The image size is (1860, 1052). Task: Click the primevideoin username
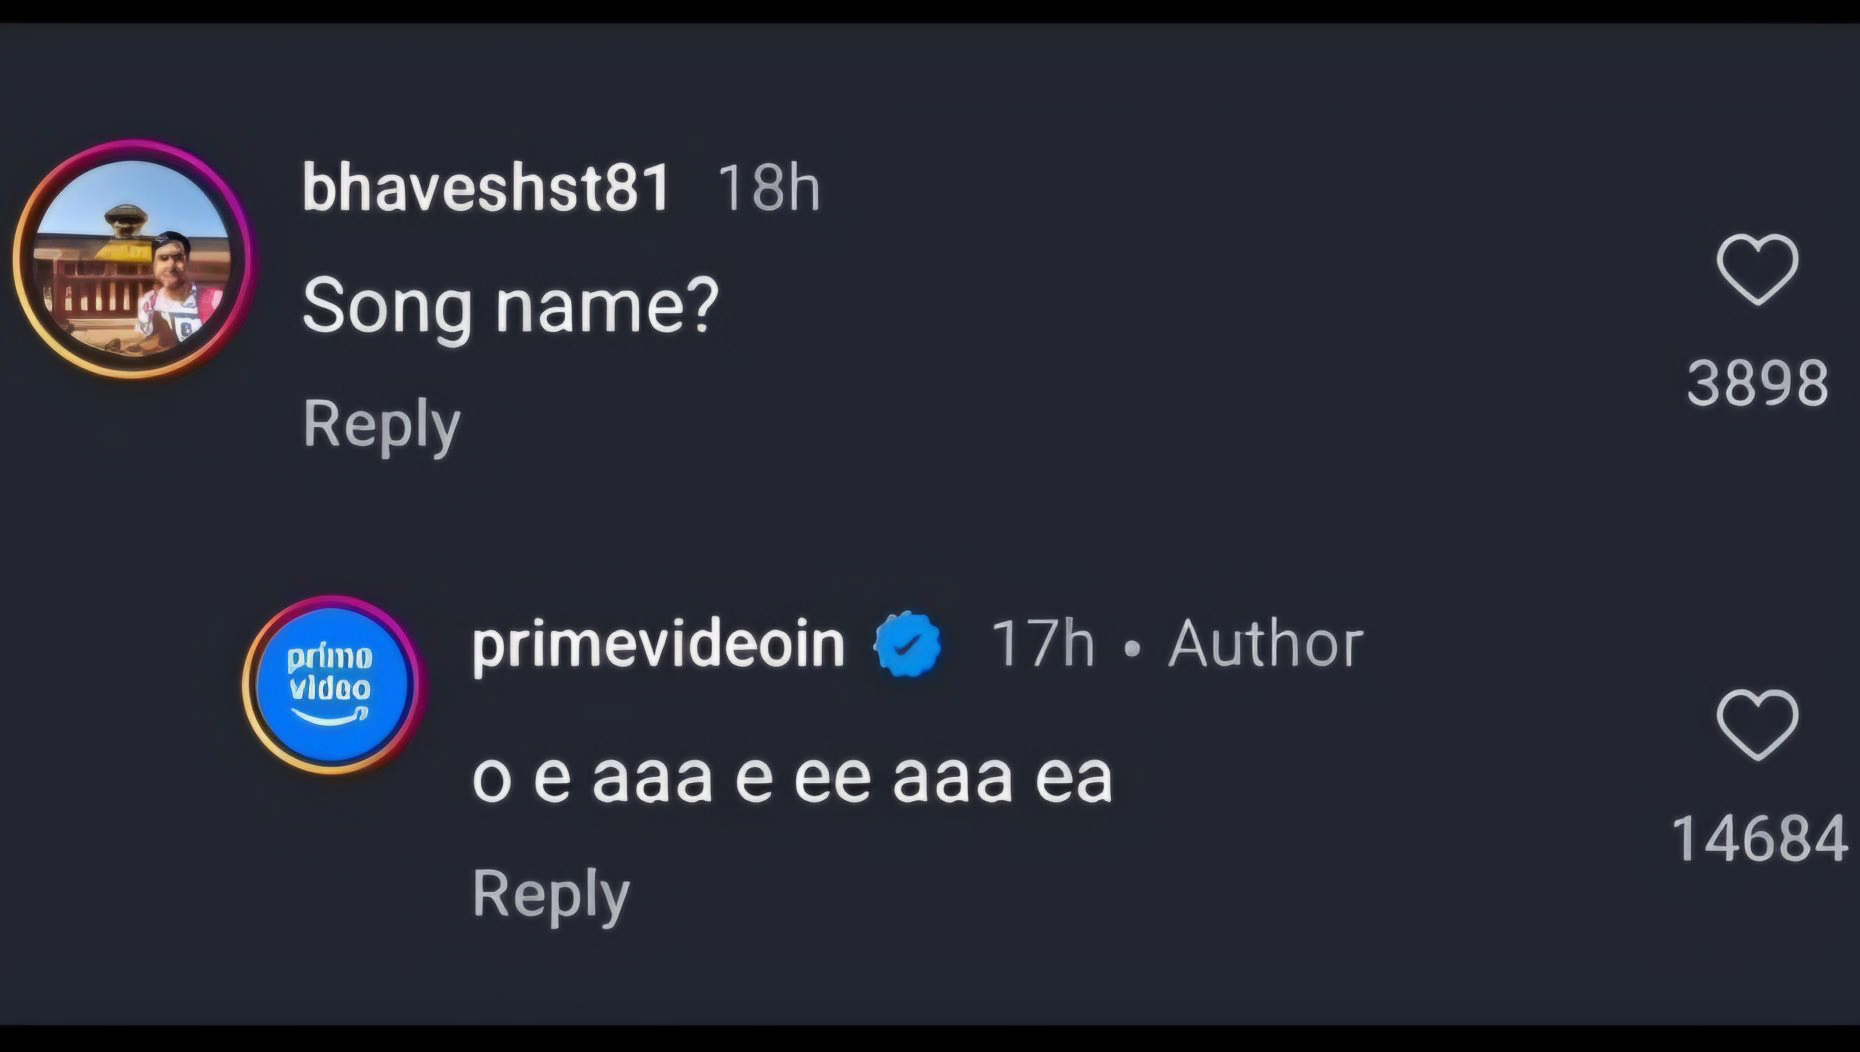[658, 643]
